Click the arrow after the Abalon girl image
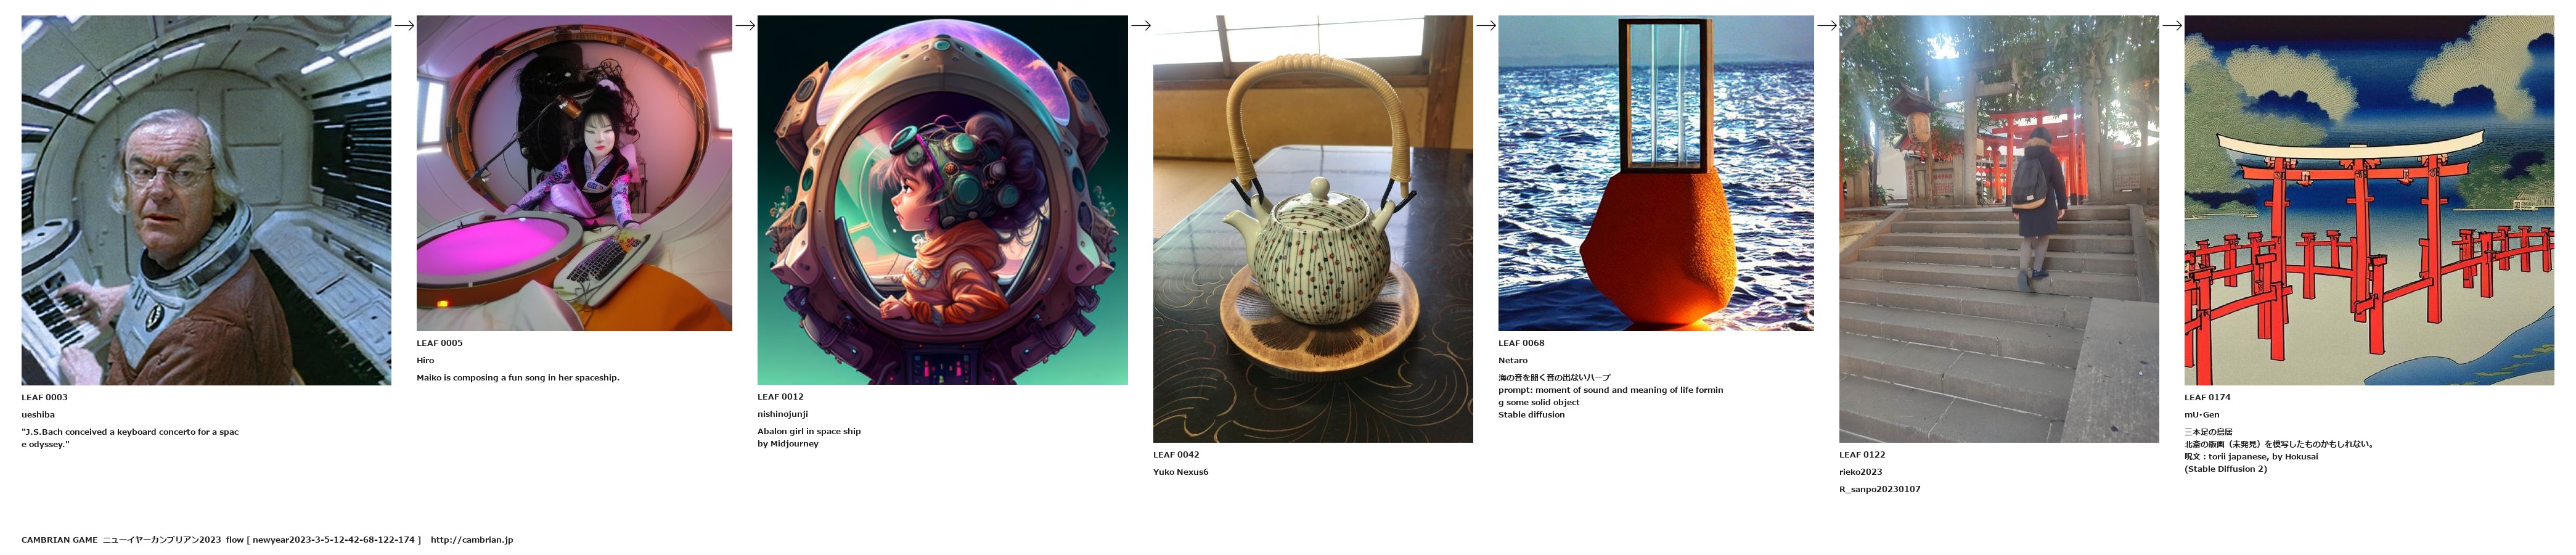Image resolution: width=2576 pixels, height=555 pixels. 1141,26
